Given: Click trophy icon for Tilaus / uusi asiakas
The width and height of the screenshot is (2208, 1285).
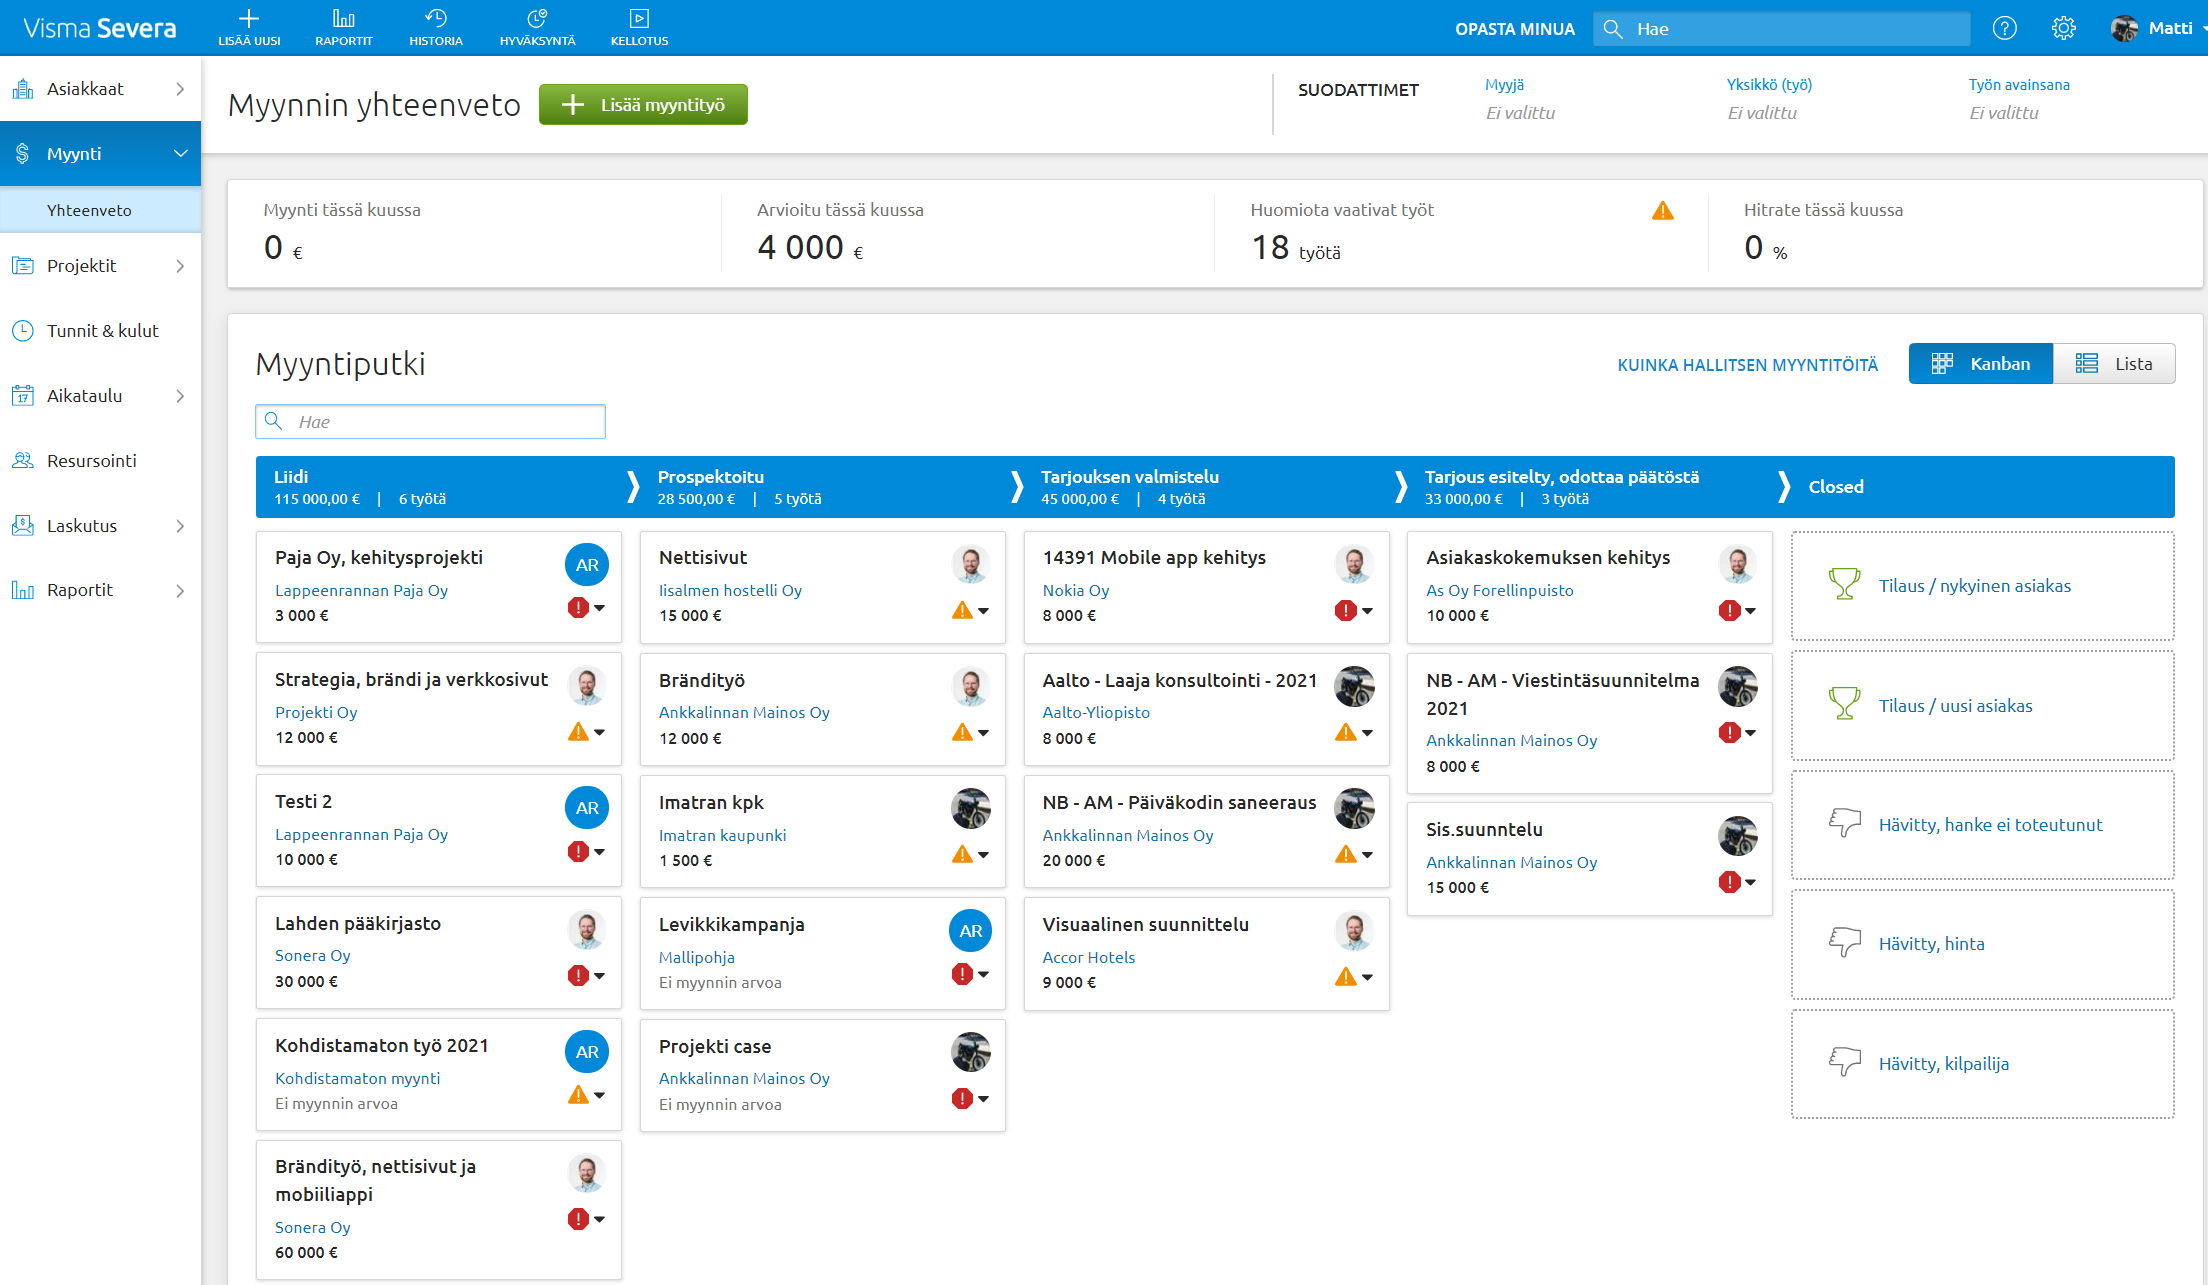Looking at the screenshot, I should point(1844,704).
